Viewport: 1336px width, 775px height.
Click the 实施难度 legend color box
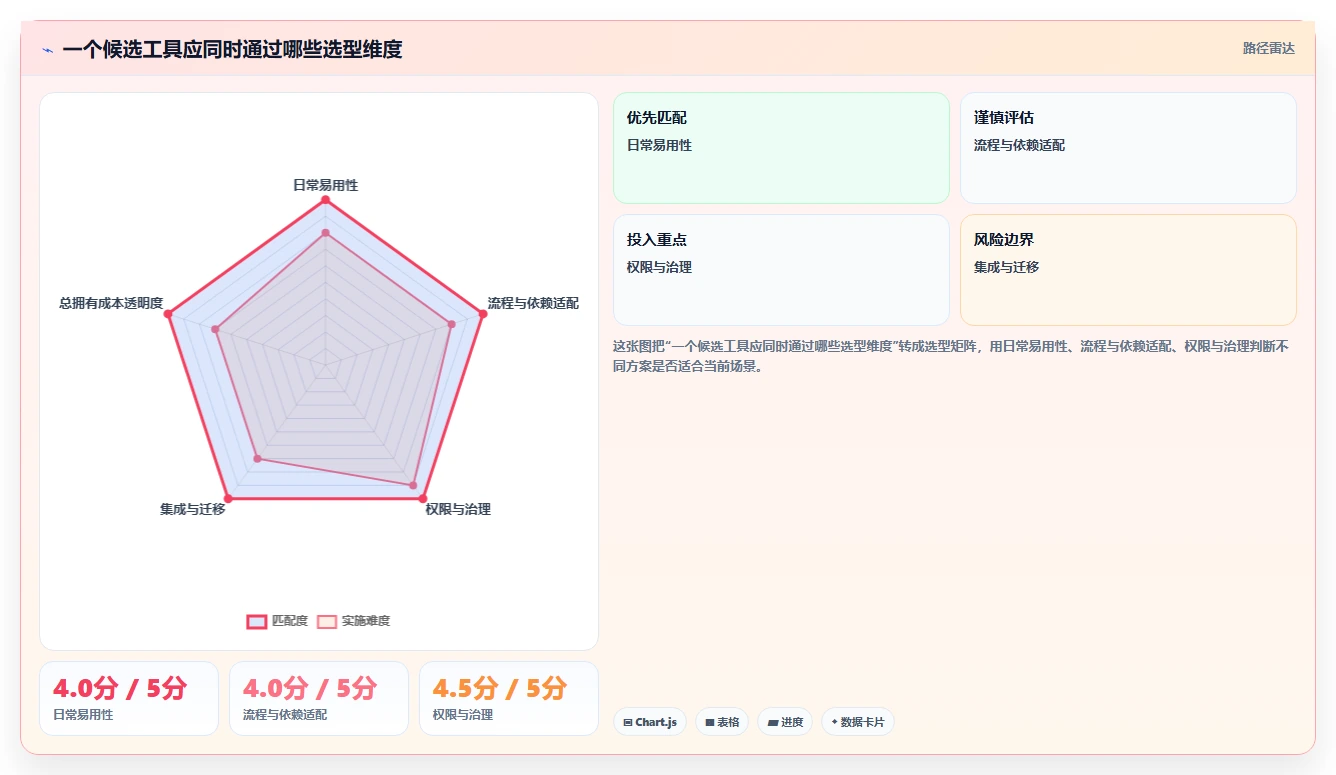tap(327, 621)
